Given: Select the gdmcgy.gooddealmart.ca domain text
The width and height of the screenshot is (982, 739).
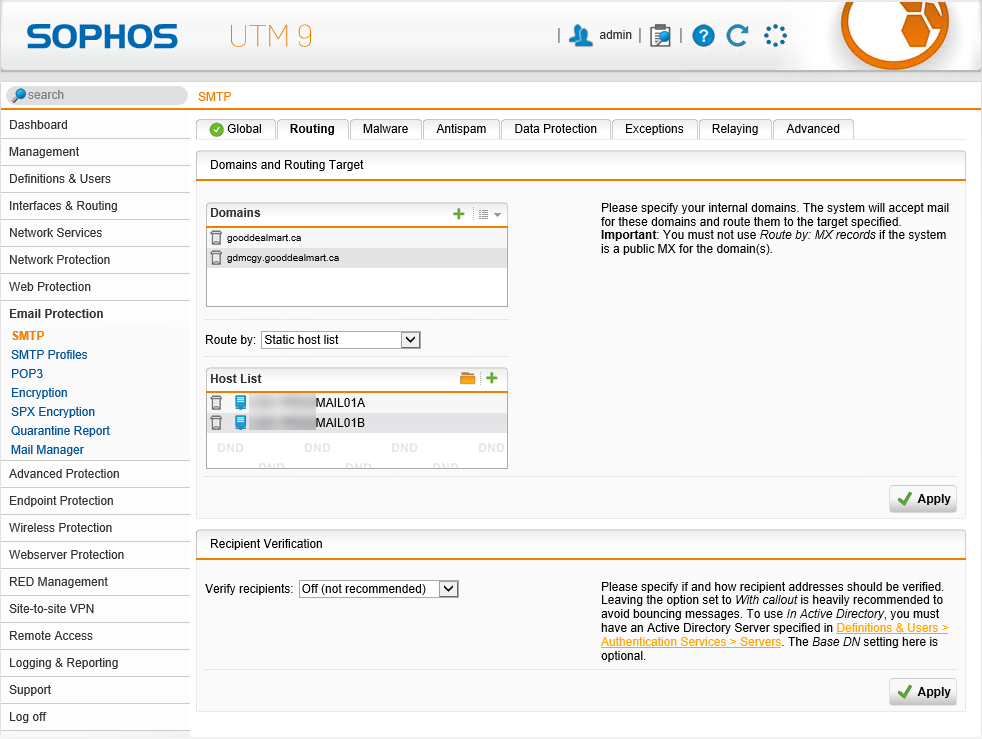Looking at the screenshot, I should (x=282, y=258).
